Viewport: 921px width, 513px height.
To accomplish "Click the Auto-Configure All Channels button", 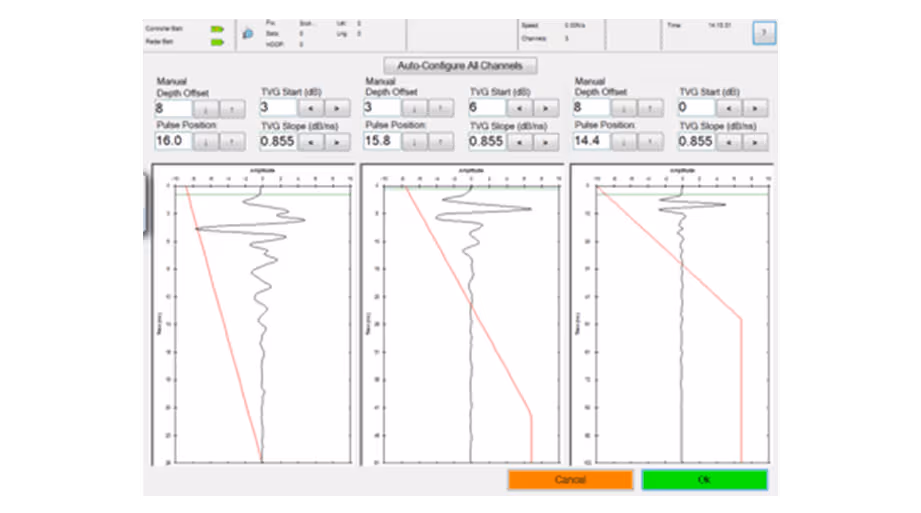I will point(460,65).
